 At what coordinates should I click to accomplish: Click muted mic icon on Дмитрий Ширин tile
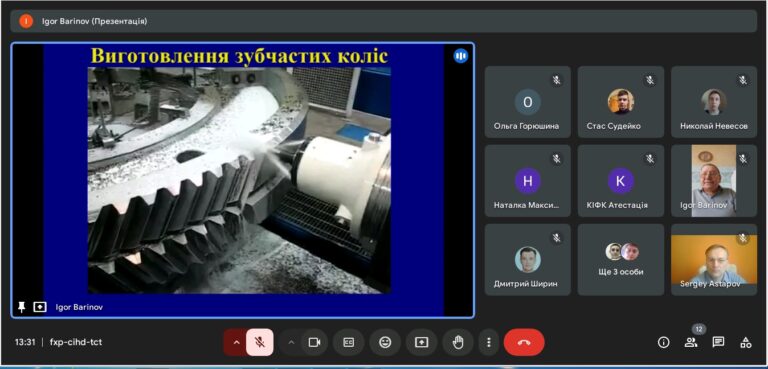click(556, 238)
